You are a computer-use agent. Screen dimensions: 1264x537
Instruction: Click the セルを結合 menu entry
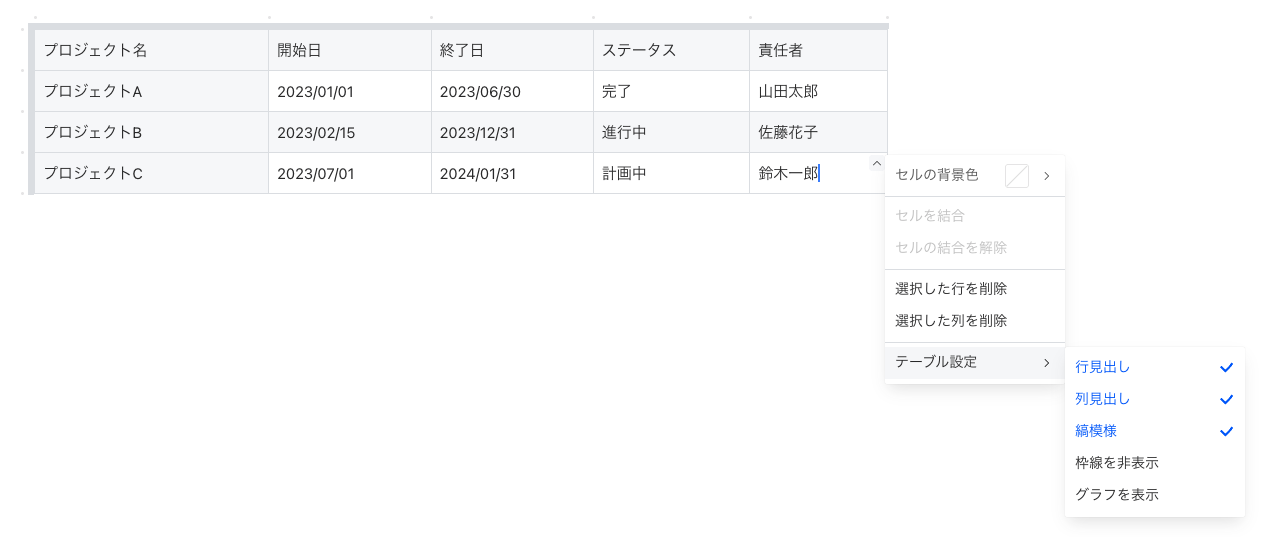(930, 216)
